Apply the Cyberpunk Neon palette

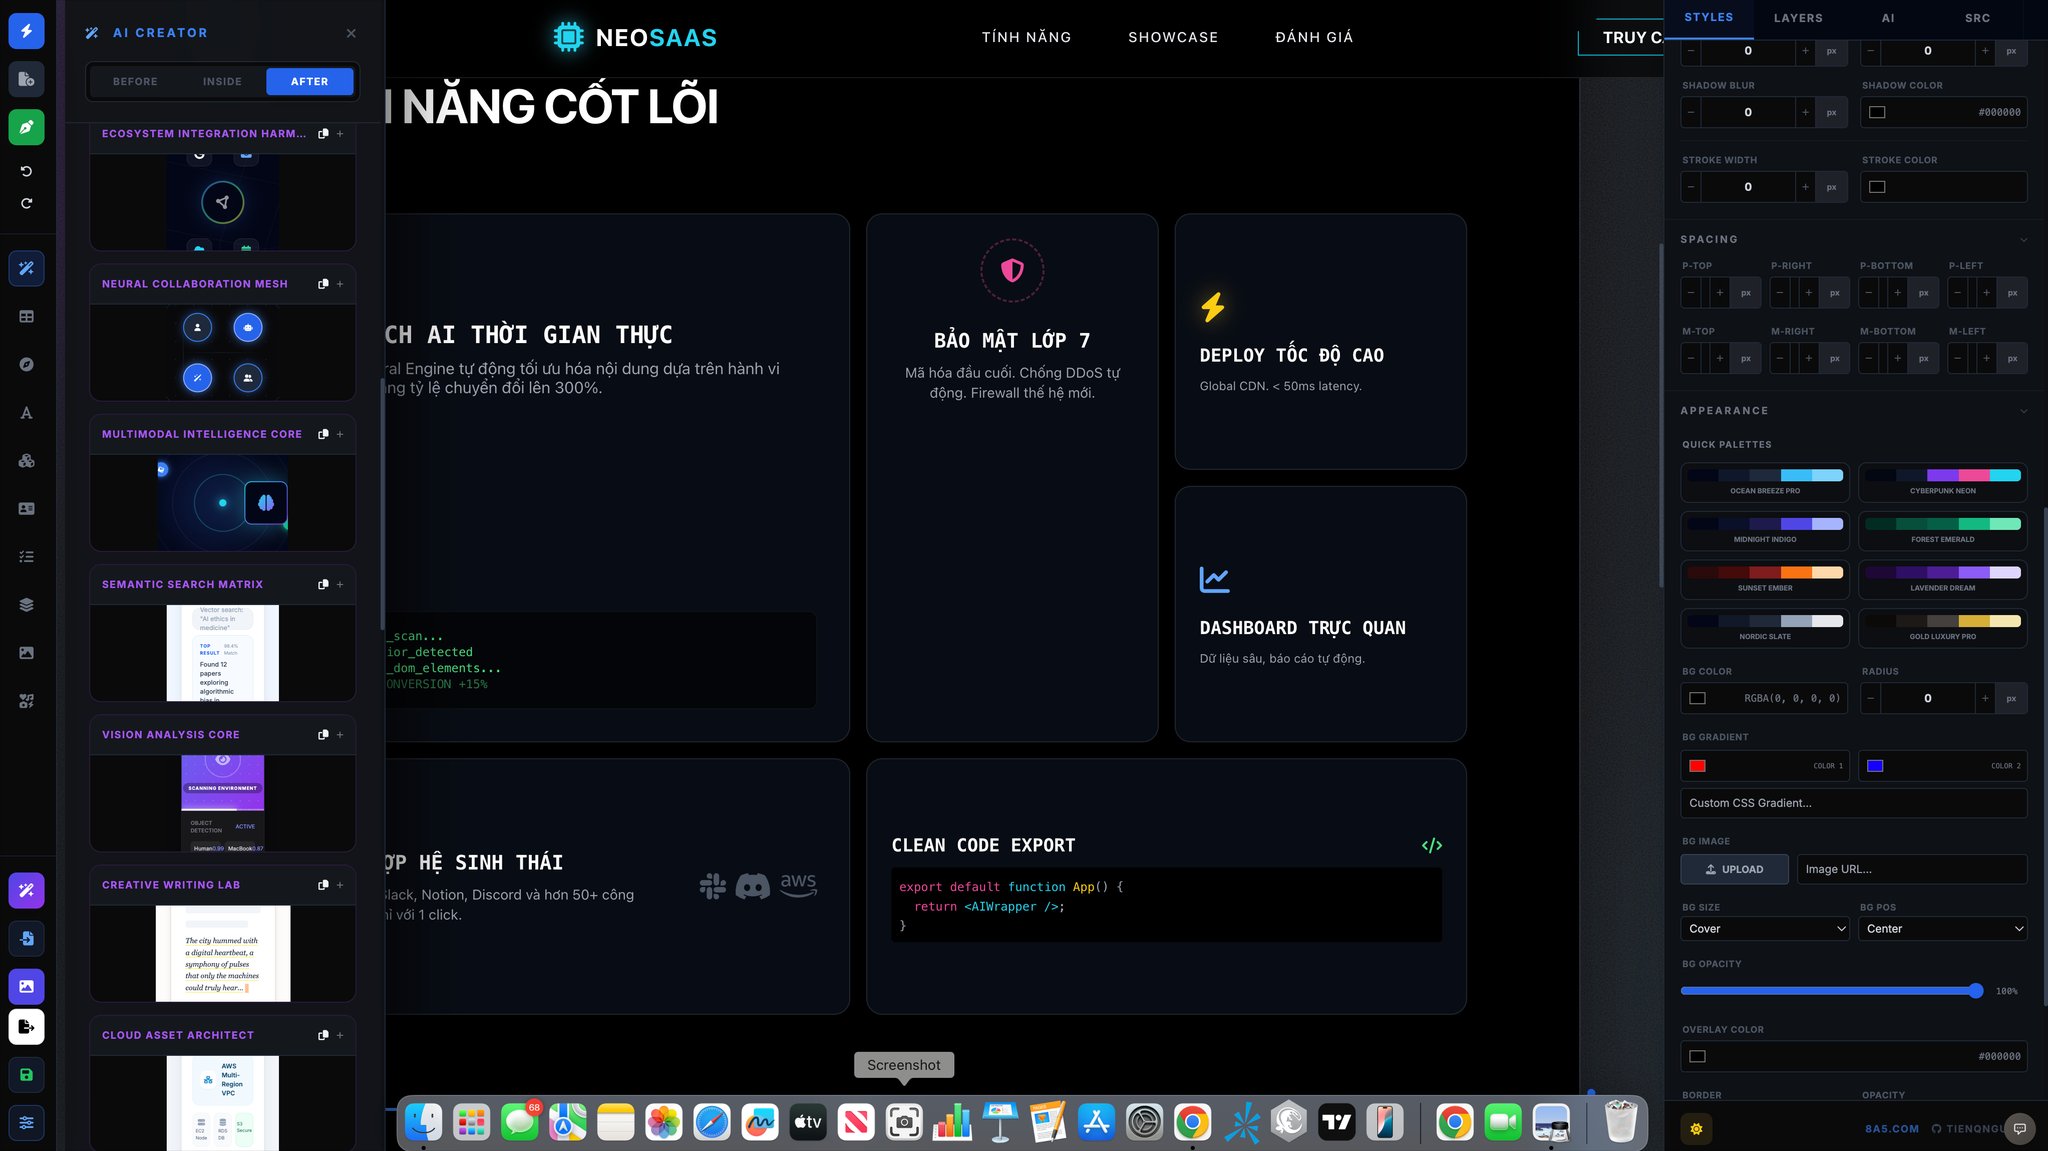tap(1943, 482)
